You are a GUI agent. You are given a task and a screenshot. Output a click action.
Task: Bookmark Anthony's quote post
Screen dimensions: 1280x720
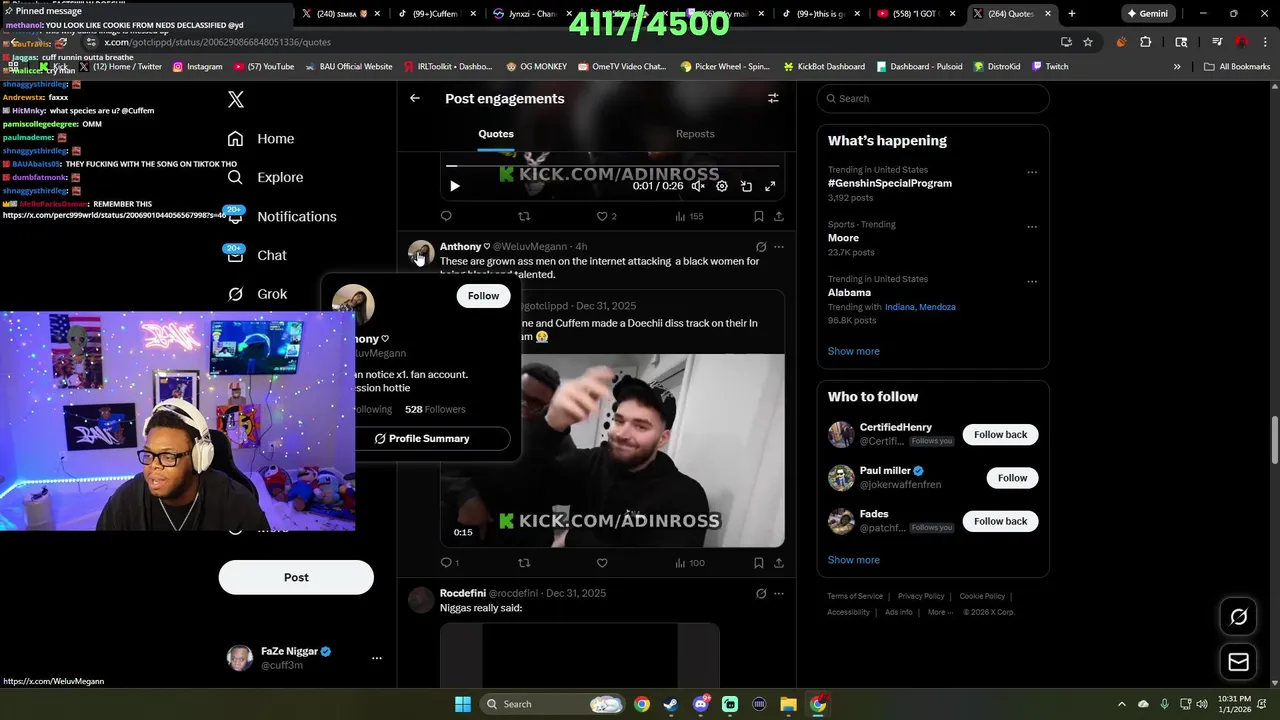tap(759, 563)
